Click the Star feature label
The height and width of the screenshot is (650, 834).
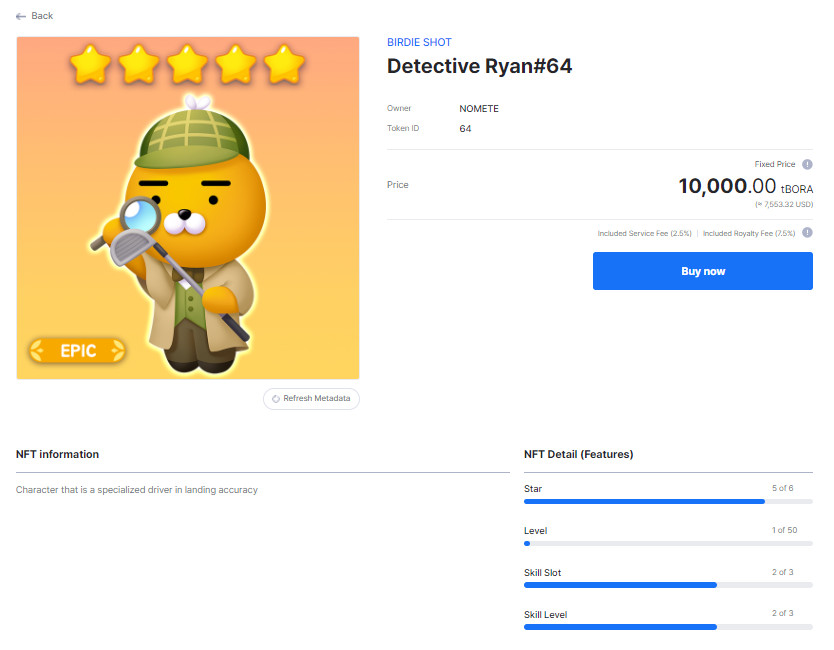pyautogui.click(x=533, y=489)
